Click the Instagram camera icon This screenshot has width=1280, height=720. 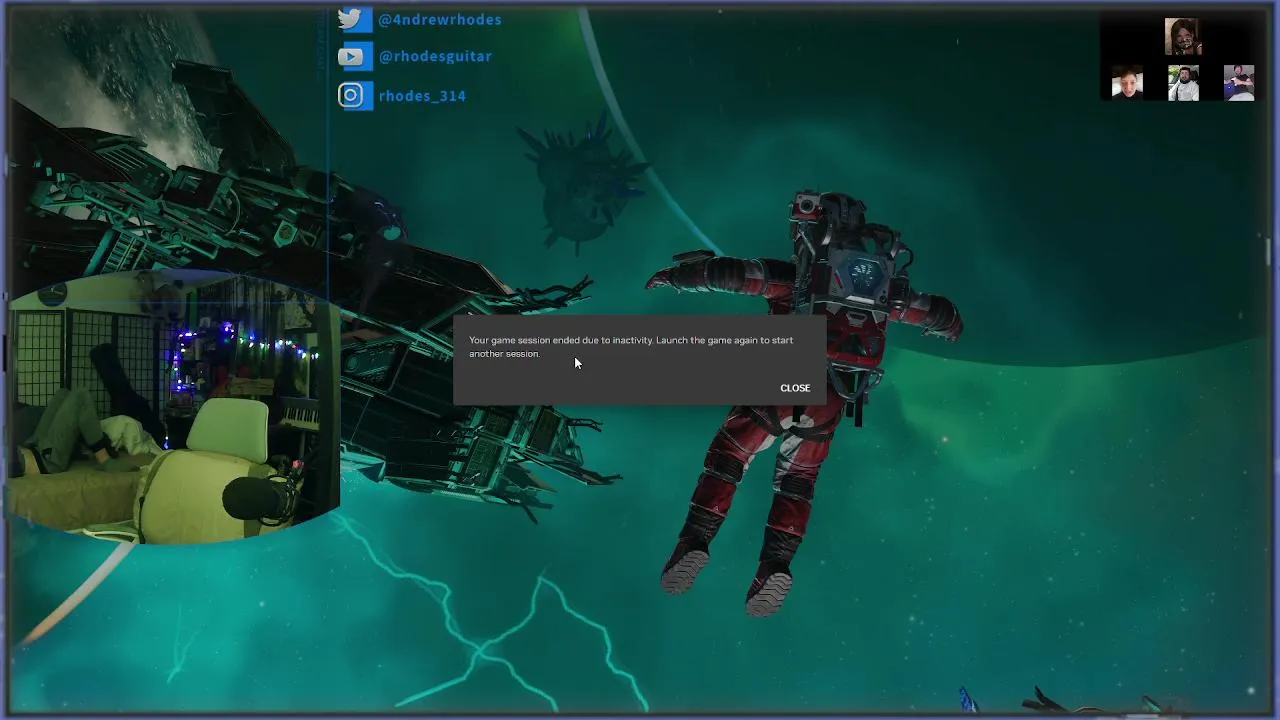350,95
